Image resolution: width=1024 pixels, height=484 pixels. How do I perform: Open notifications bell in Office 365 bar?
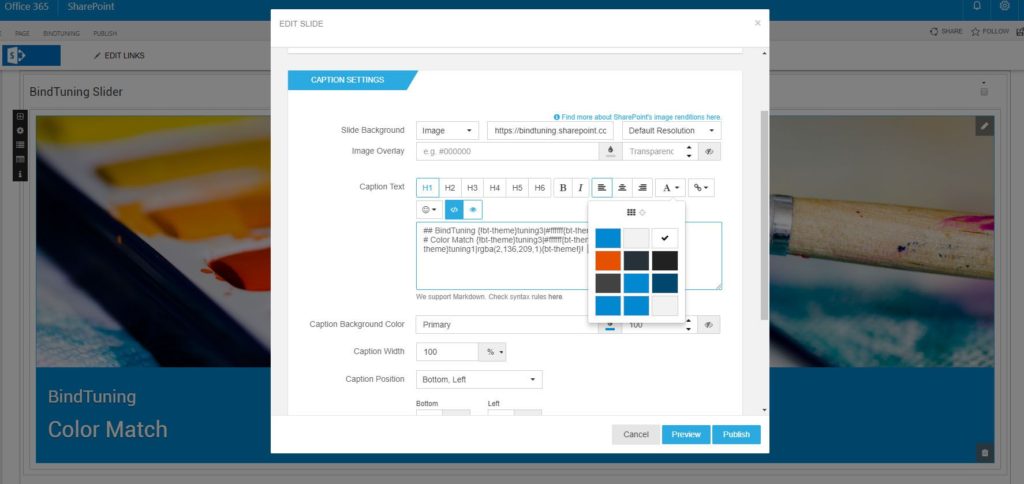point(977,7)
